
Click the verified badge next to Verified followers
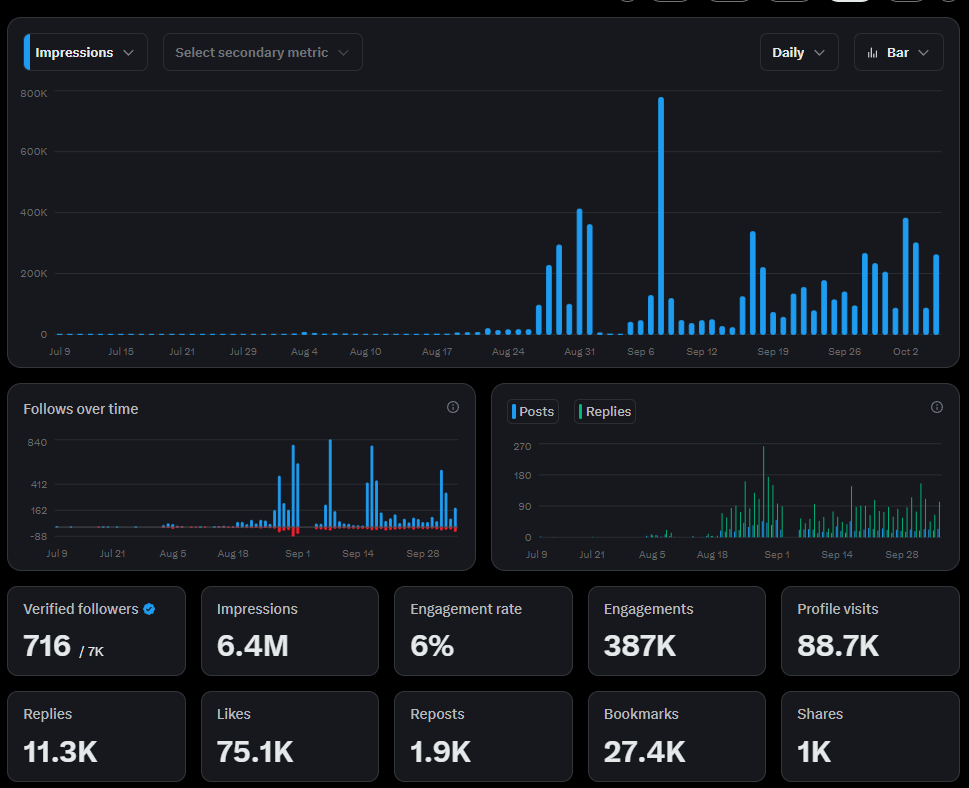[x=149, y=609]
